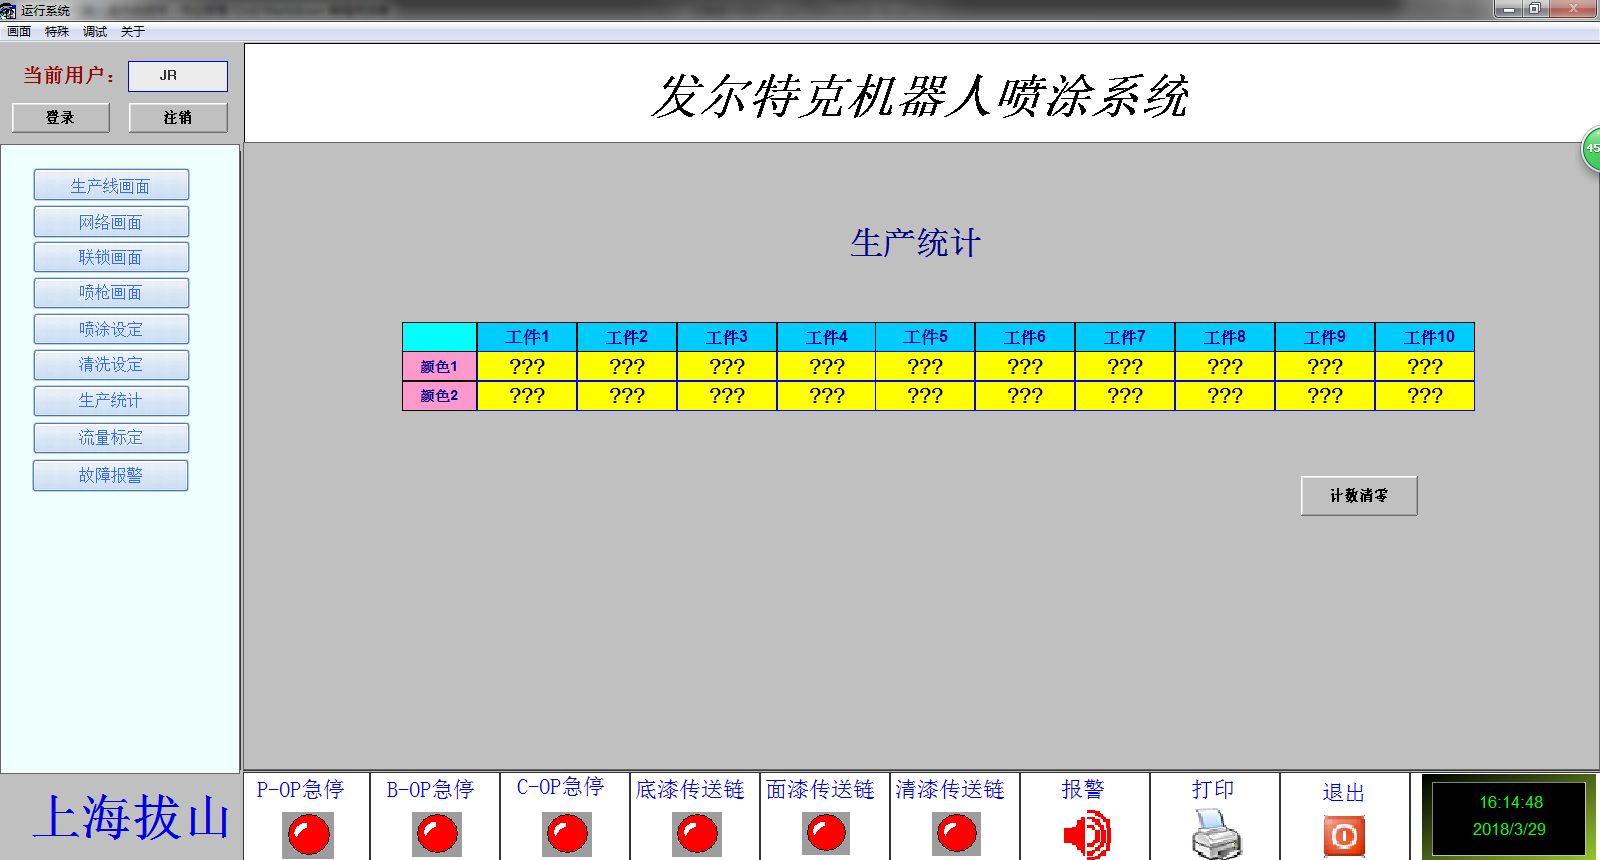Click the 计数清零 reset button

coord(1359,496)
